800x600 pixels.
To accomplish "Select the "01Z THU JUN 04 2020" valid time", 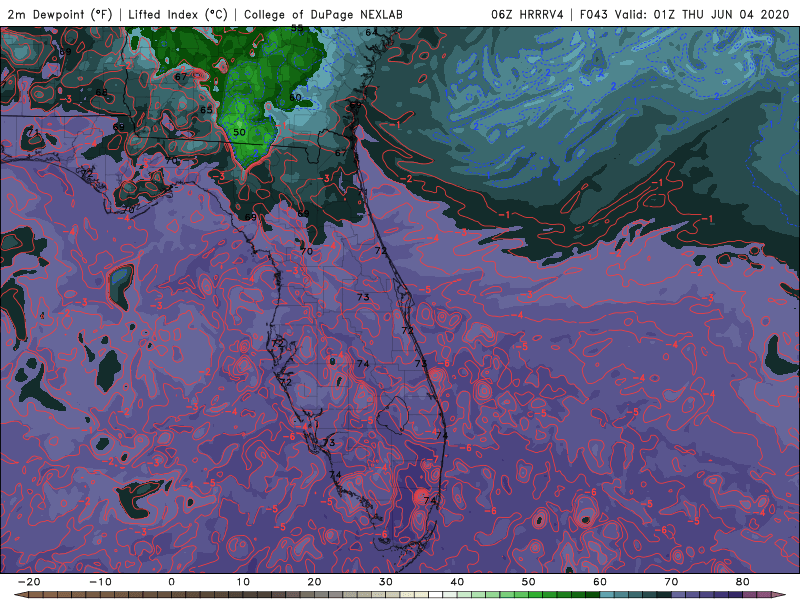I will tap(721, 15).
